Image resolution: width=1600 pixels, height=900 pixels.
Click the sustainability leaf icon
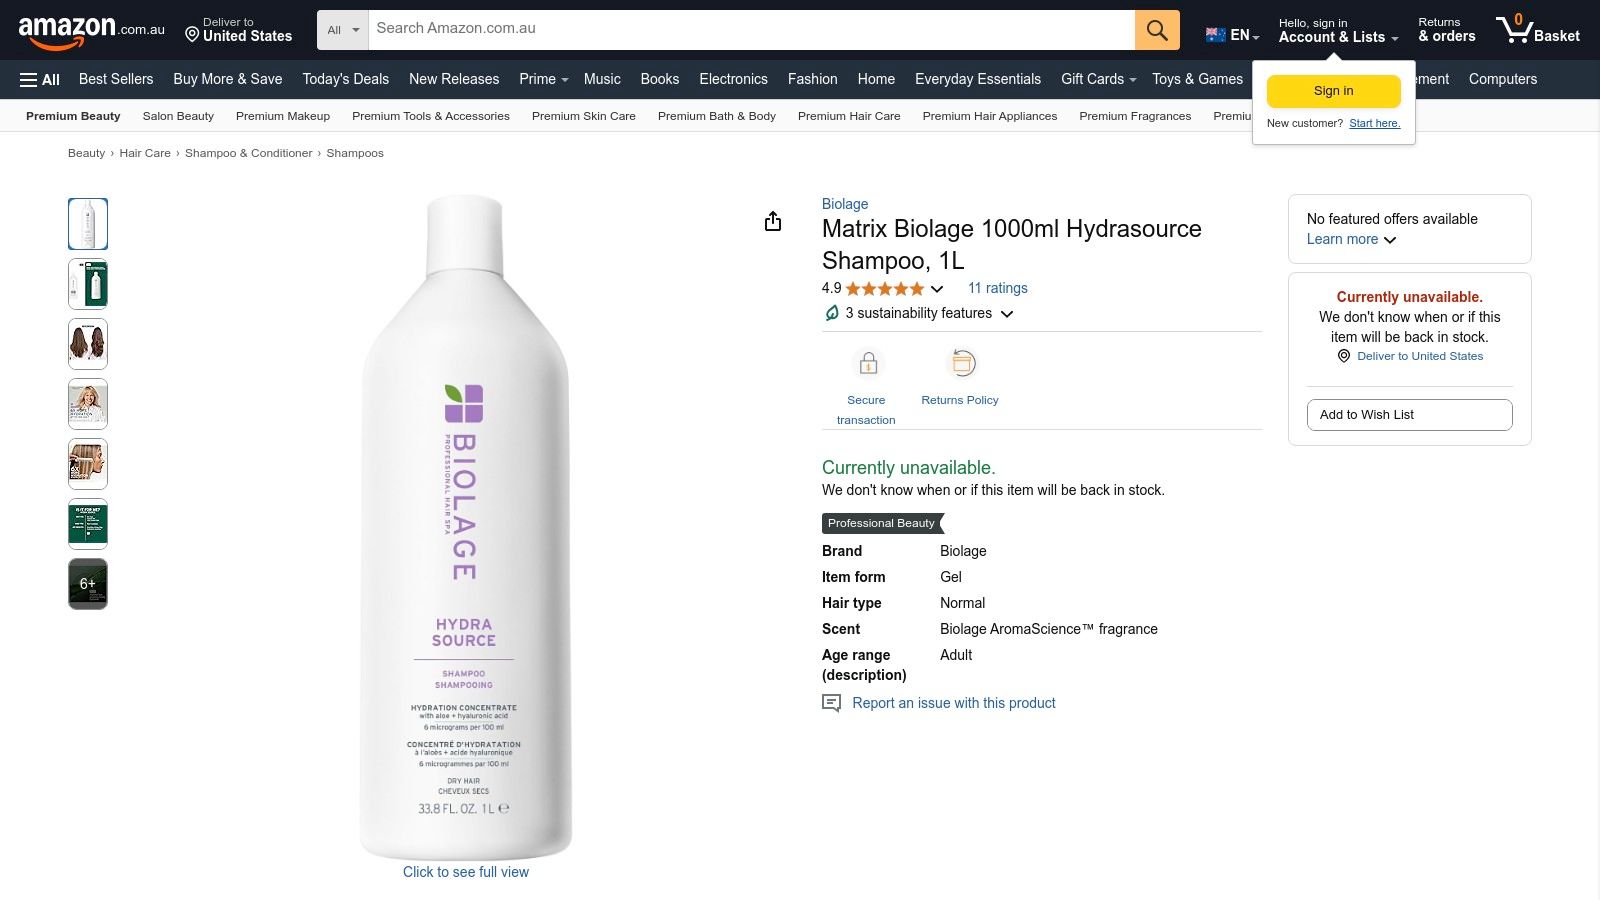(x=832, y=313)
